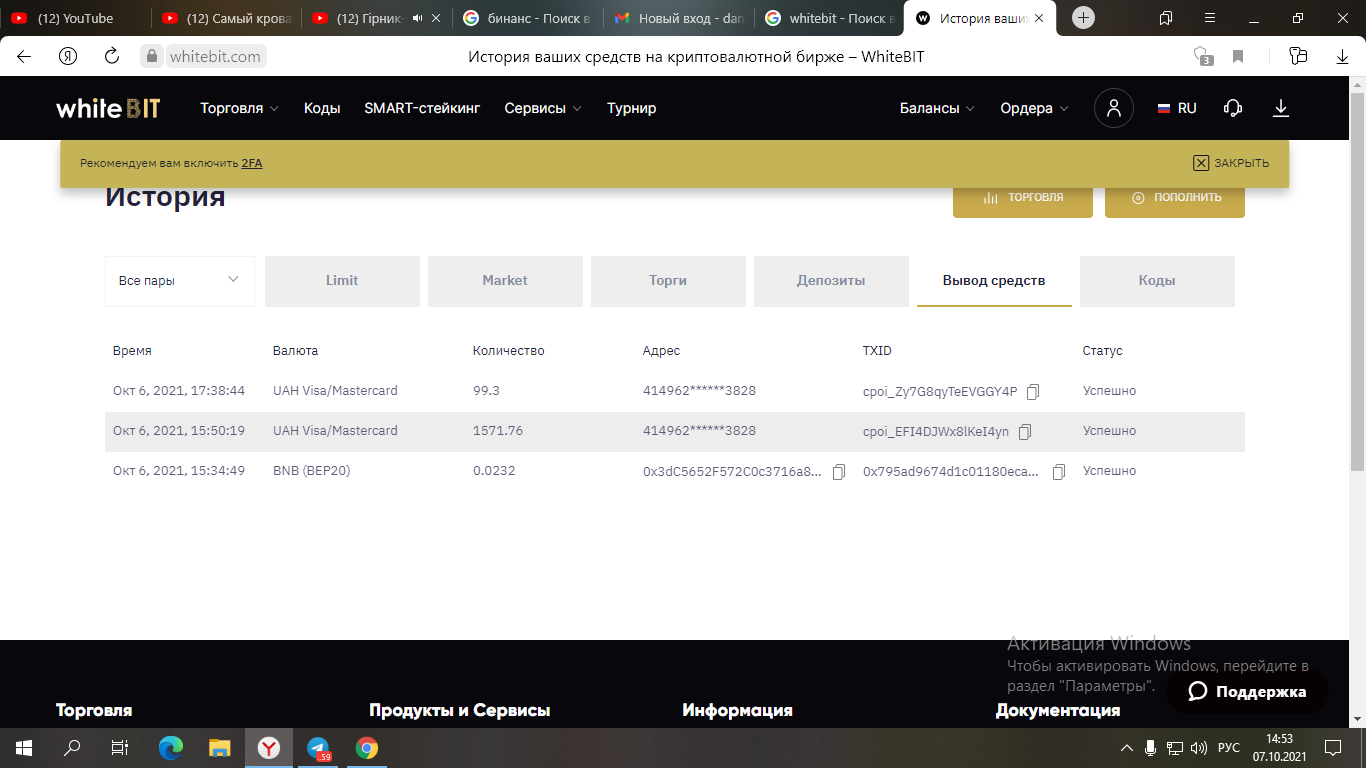
Task: Switch to the Market tab
Action: [505, 281]
